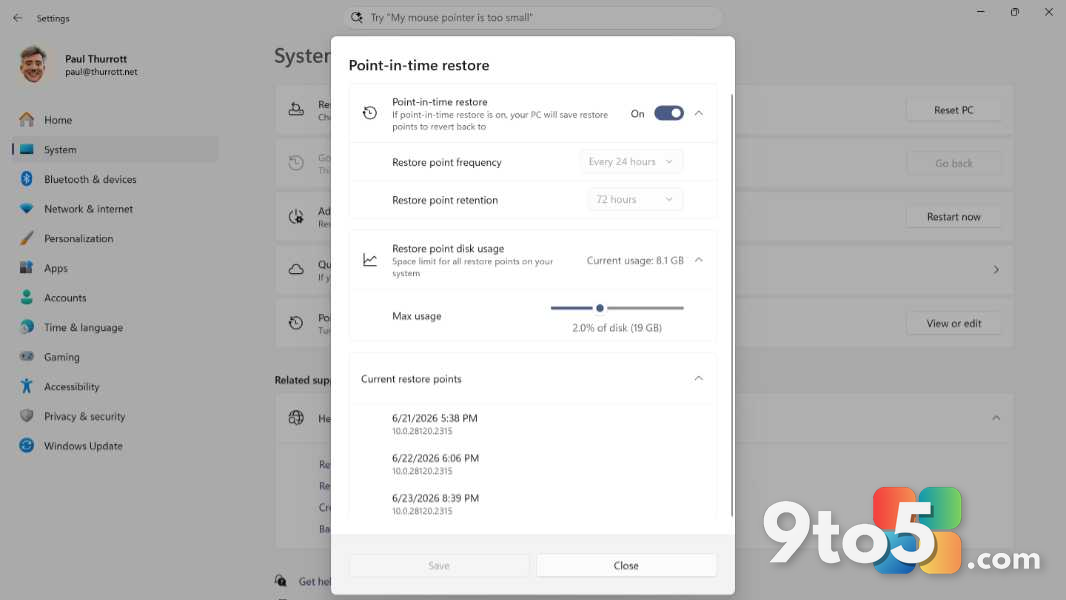Click the Reset PC row icon
1066x600 pixels.
(296, 109)
